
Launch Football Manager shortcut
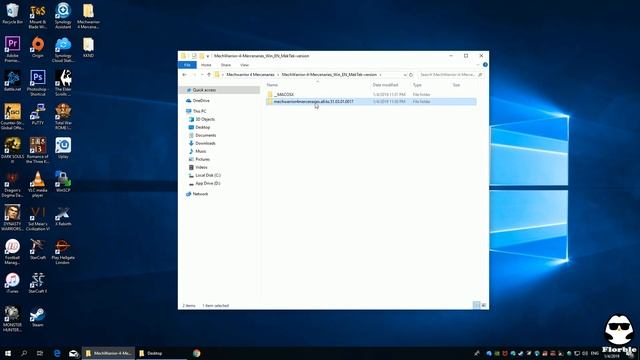coord(12,251)
